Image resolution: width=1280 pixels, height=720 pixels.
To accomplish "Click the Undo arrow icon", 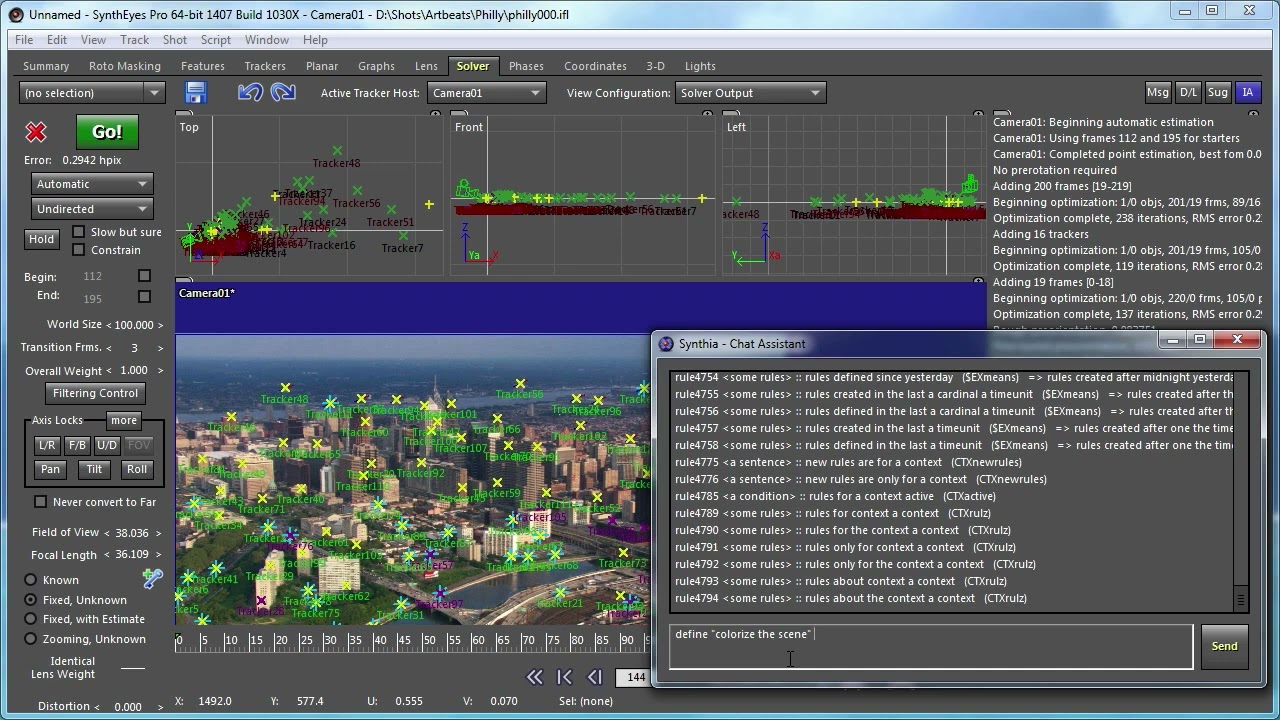I will tap(250, 93).
